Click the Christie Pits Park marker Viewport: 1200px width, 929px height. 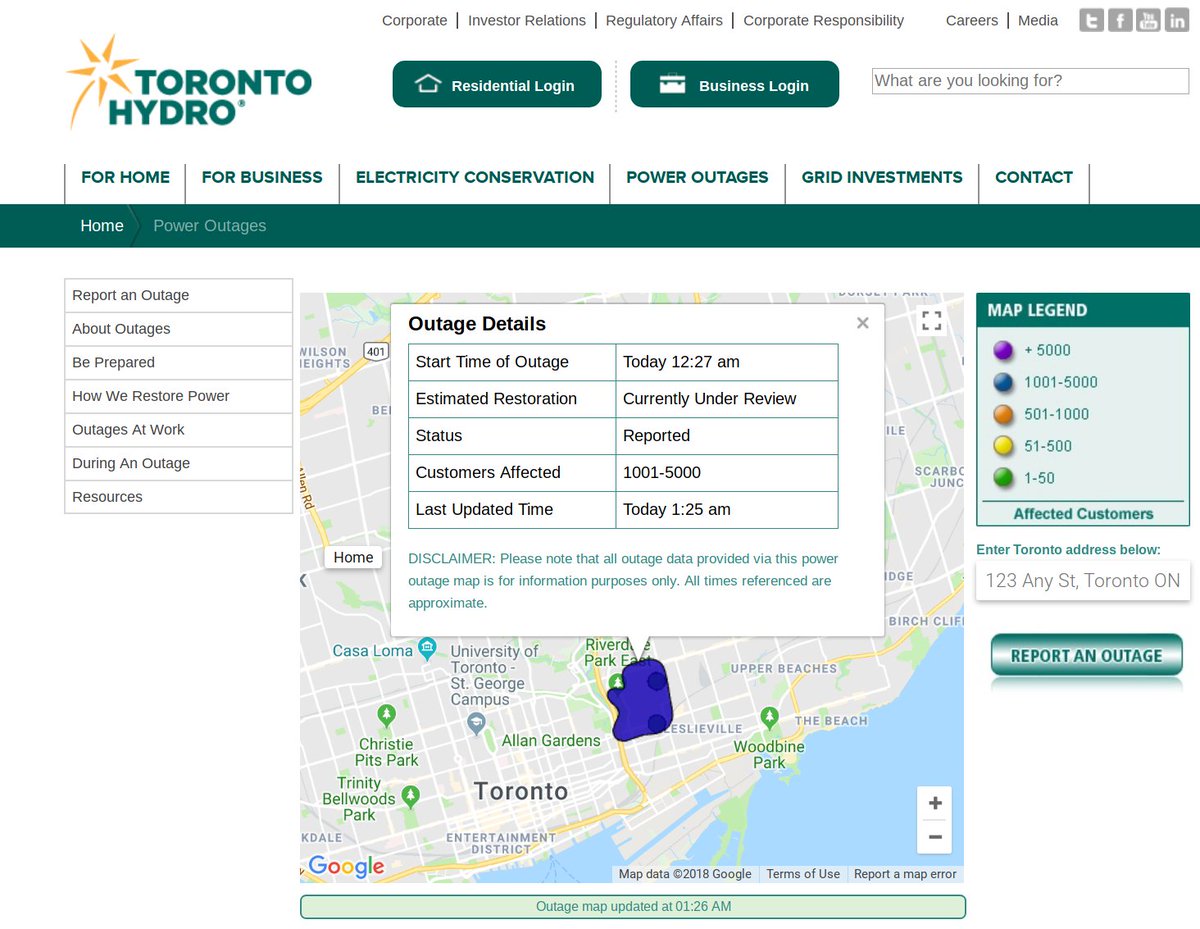tap(387, 715)
